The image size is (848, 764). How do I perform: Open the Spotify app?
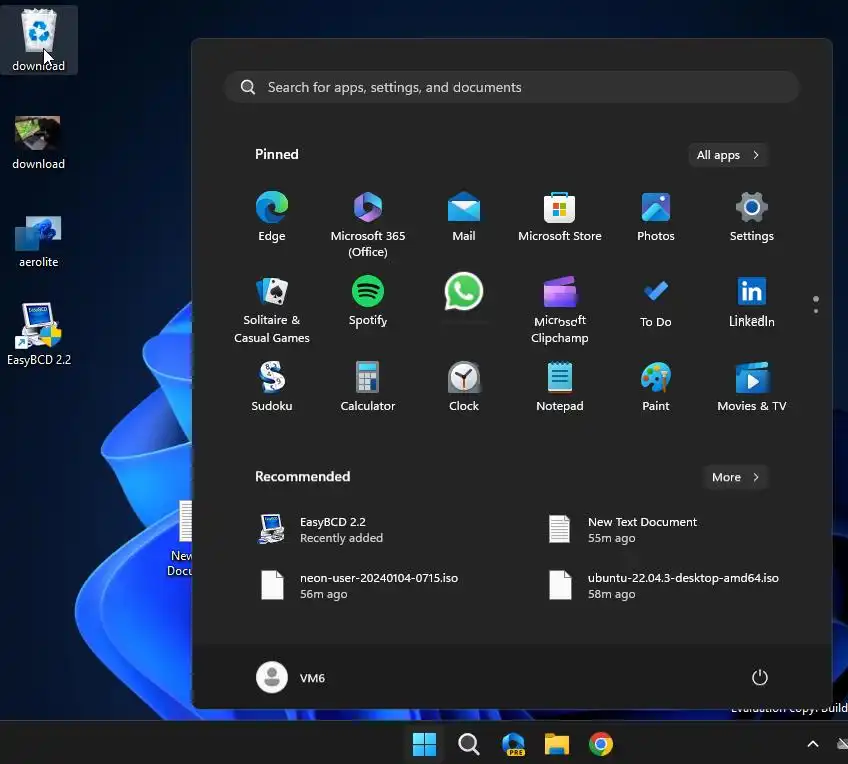tap(368, 301)
